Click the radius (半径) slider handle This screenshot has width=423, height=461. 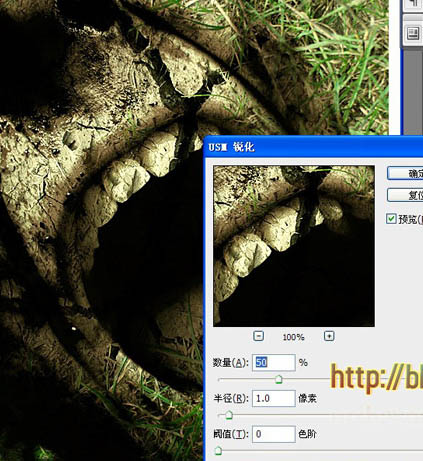pyautogui.click(x=229, y=415)
